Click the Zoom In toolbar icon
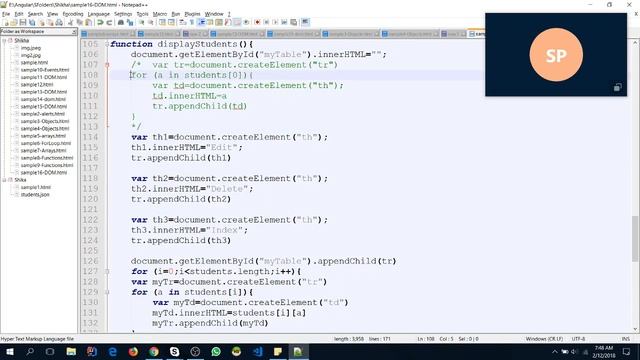The height and width of the screenshot is (360, 640). click(x=141, y=22)
